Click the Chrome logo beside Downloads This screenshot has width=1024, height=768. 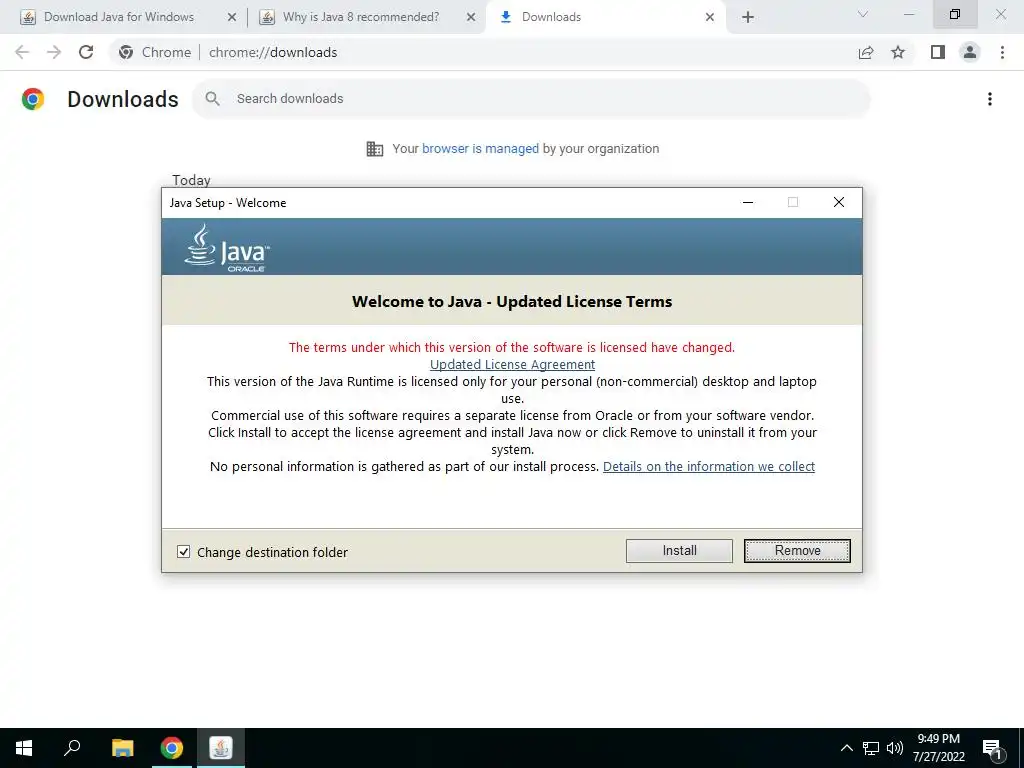pyautogui.click(x=33, y=99)
